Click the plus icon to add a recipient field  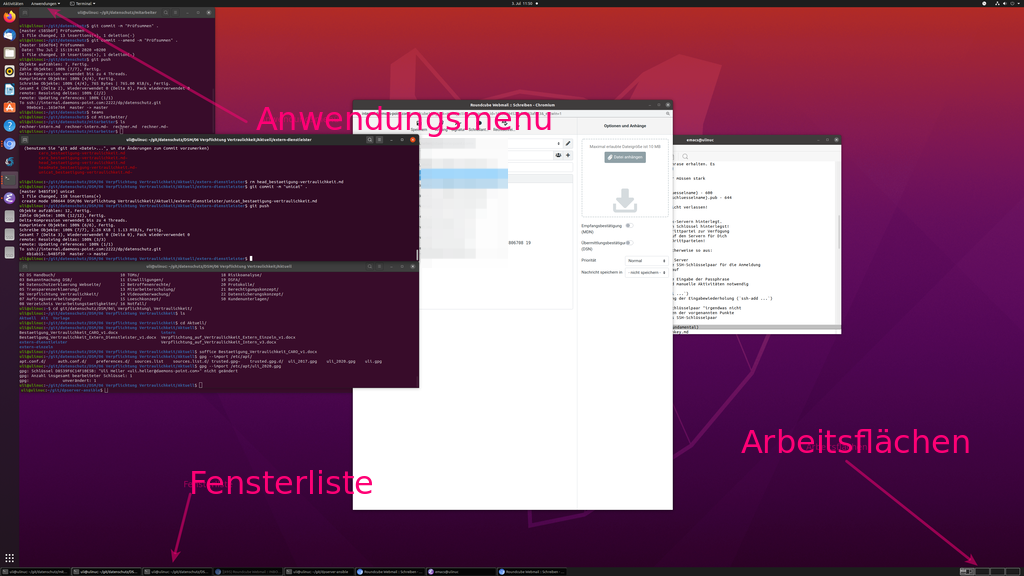point(568,155)
